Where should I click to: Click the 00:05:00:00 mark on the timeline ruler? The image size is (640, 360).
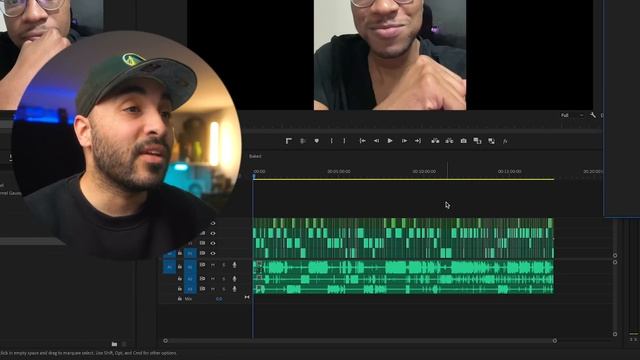[x=339, y=172]
